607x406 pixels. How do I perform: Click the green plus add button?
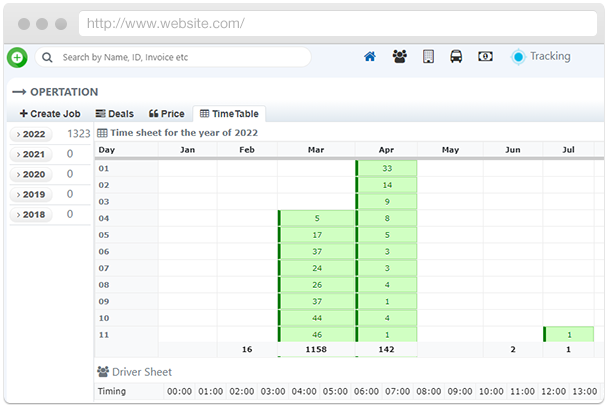coord(17,58)
